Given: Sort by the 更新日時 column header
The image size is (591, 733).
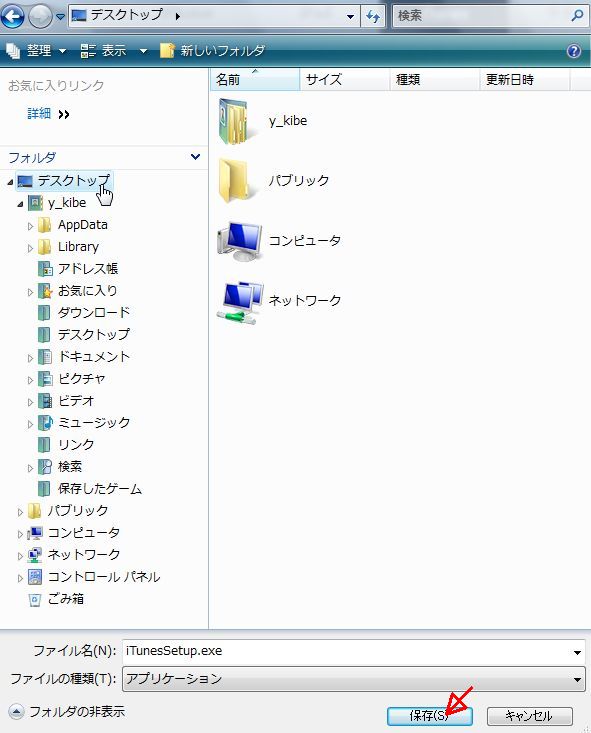Looking at the screenshot, I should (x=524, y=80).
